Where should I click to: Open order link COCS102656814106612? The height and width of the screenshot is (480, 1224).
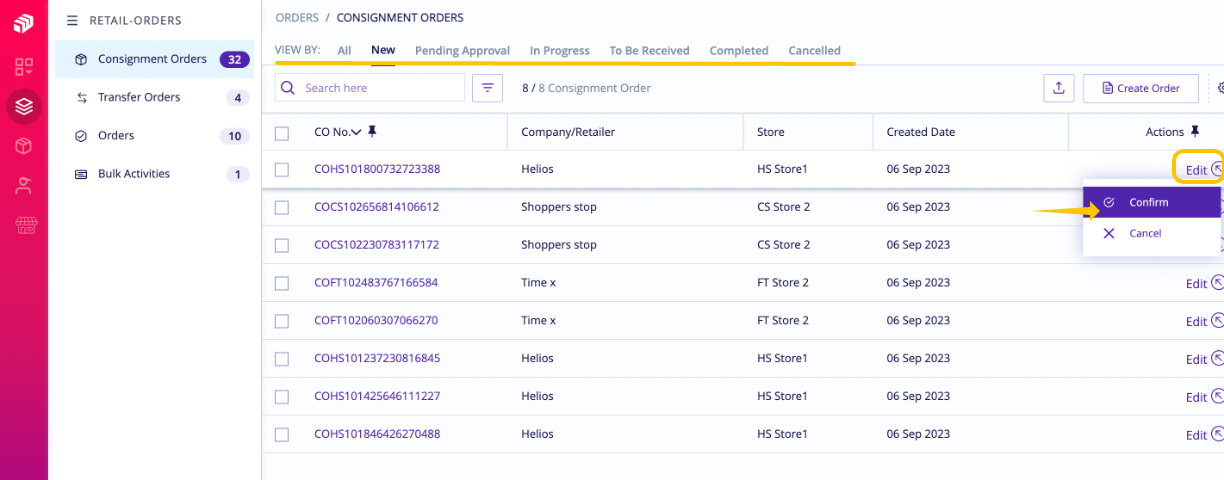[x=377, y=207]
